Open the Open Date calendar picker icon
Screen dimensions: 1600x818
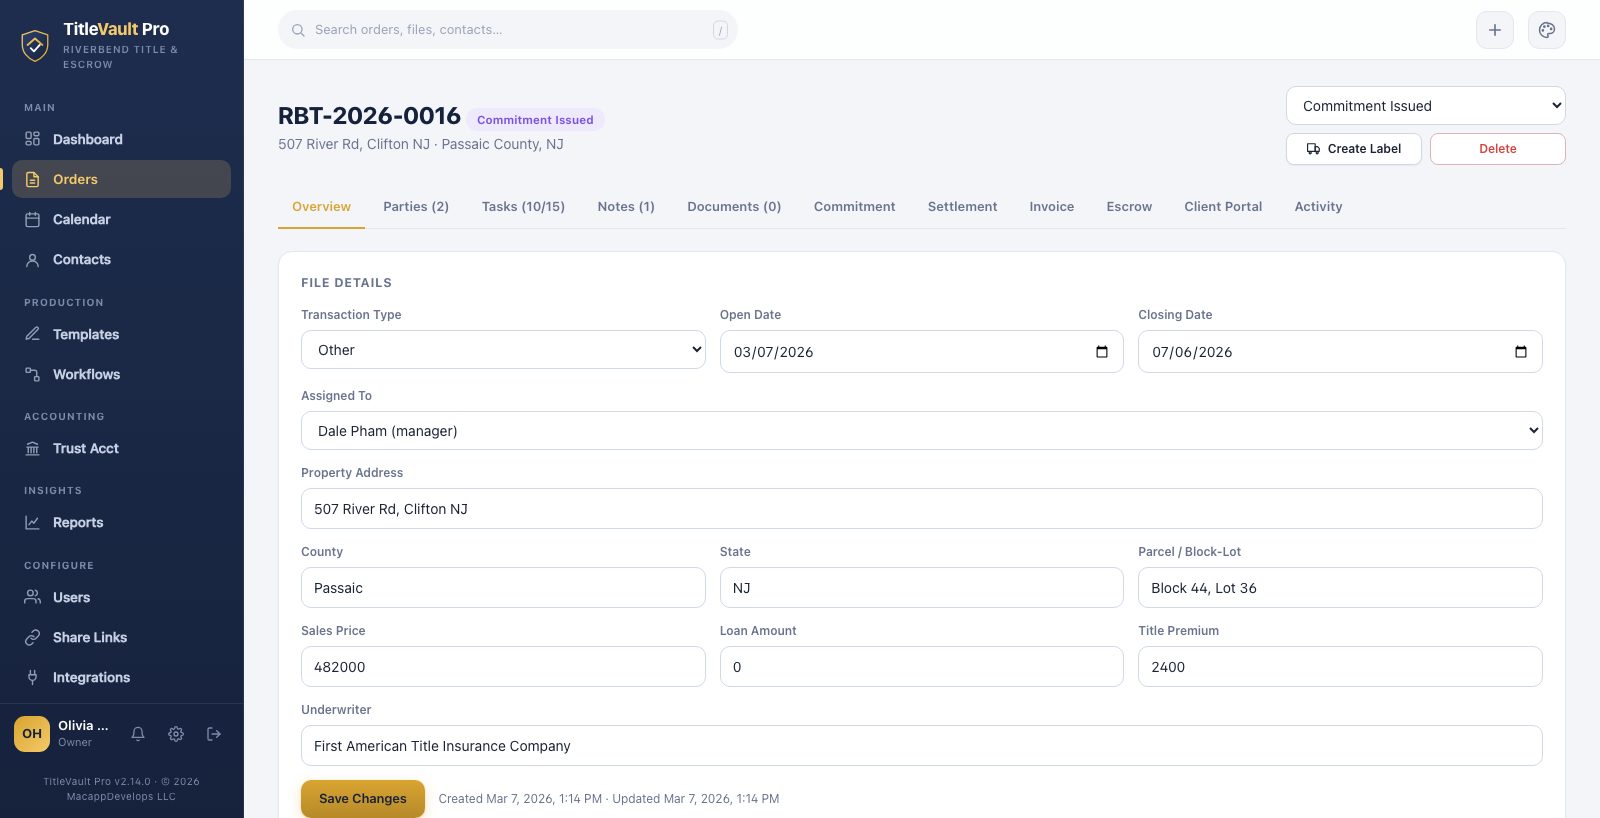pyautogui.click(x=1102, y=352)
